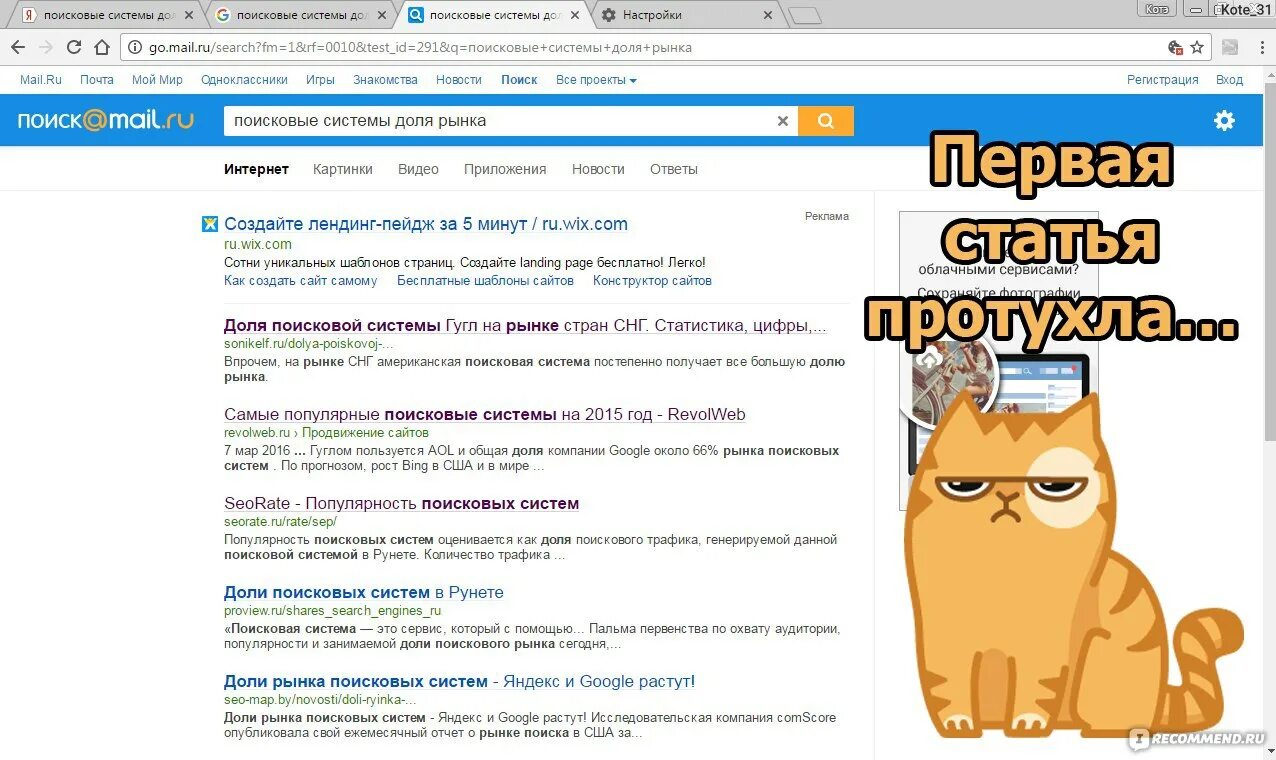Open Новости in the top portal bar
The image size is (1276, 760).
(x=459, y=80)
